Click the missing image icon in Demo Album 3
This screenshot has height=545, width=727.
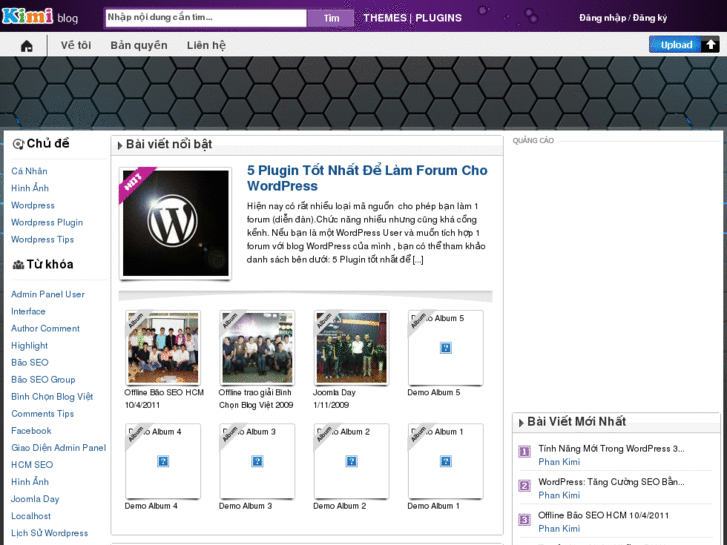coord(257,461)
